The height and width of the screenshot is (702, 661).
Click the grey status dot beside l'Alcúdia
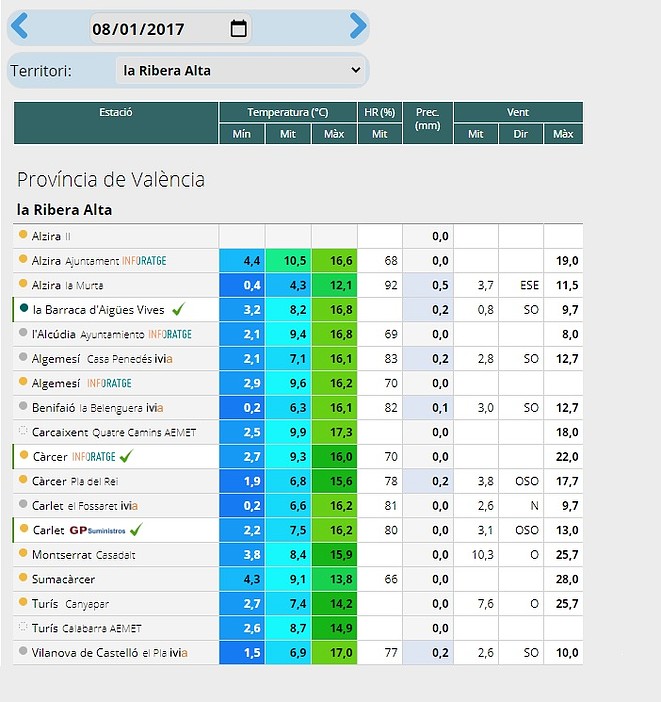coord(23,332)
